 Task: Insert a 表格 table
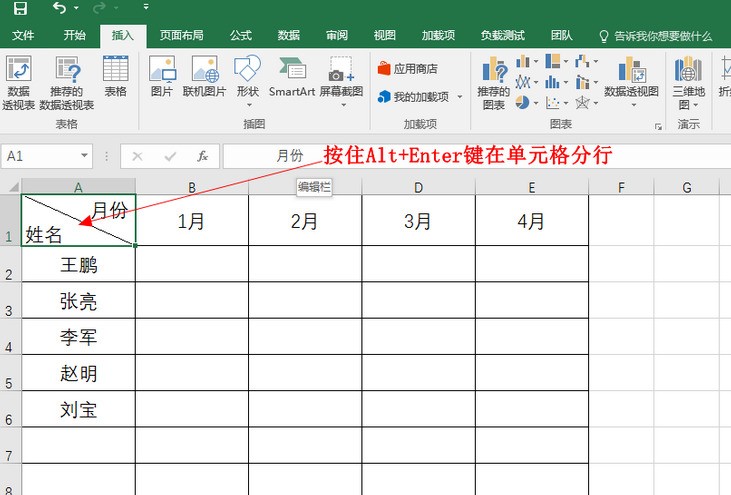(x=115, y=77)
